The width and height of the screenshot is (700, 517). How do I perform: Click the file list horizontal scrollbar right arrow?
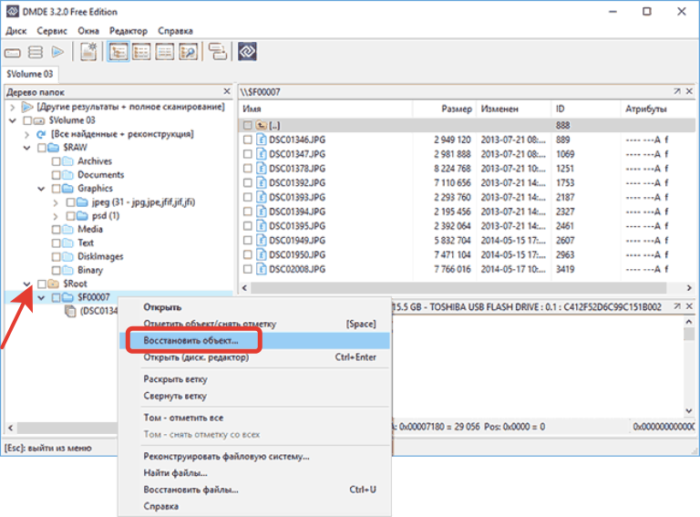tap(689, 288)
